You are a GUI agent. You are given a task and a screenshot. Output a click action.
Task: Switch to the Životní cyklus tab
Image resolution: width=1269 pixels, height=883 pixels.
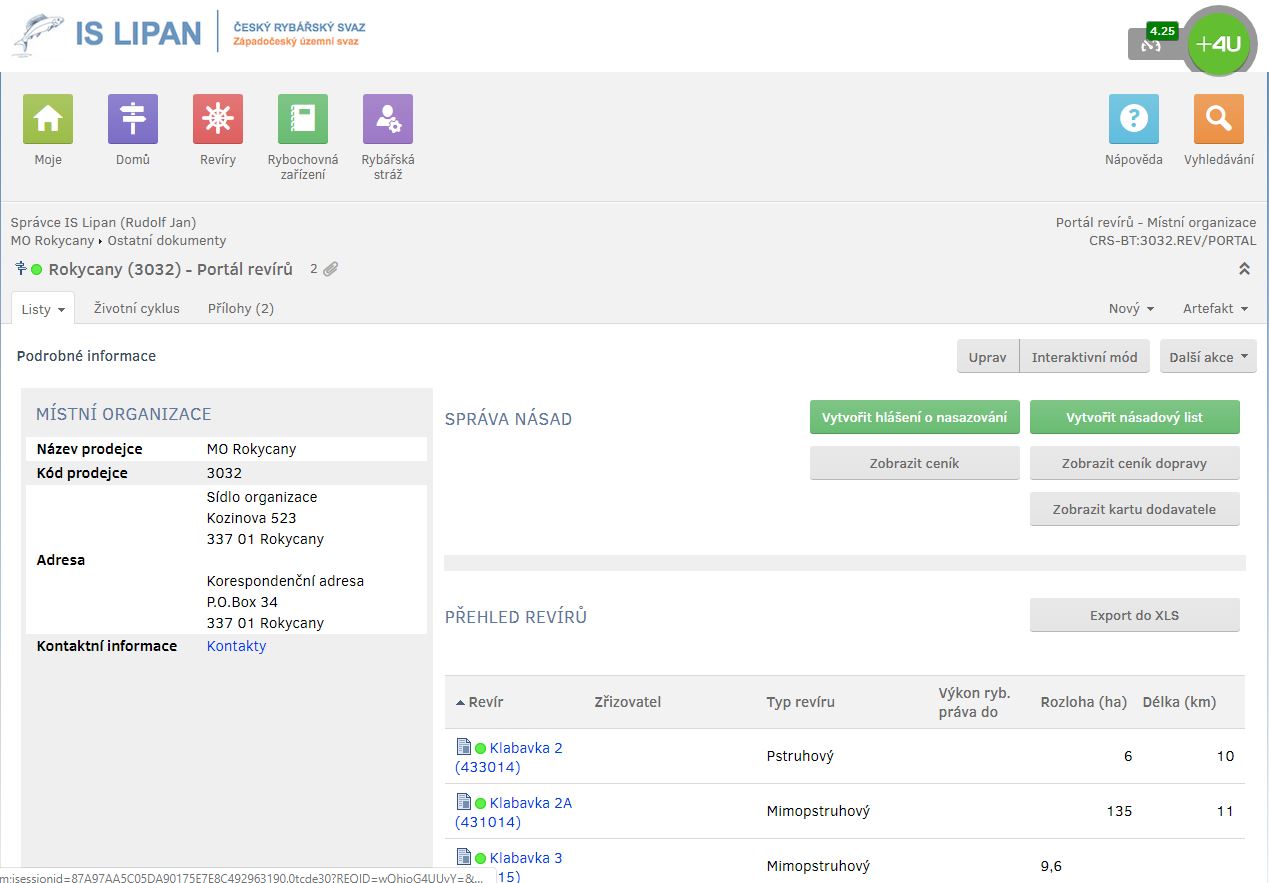tap(137, 309)
